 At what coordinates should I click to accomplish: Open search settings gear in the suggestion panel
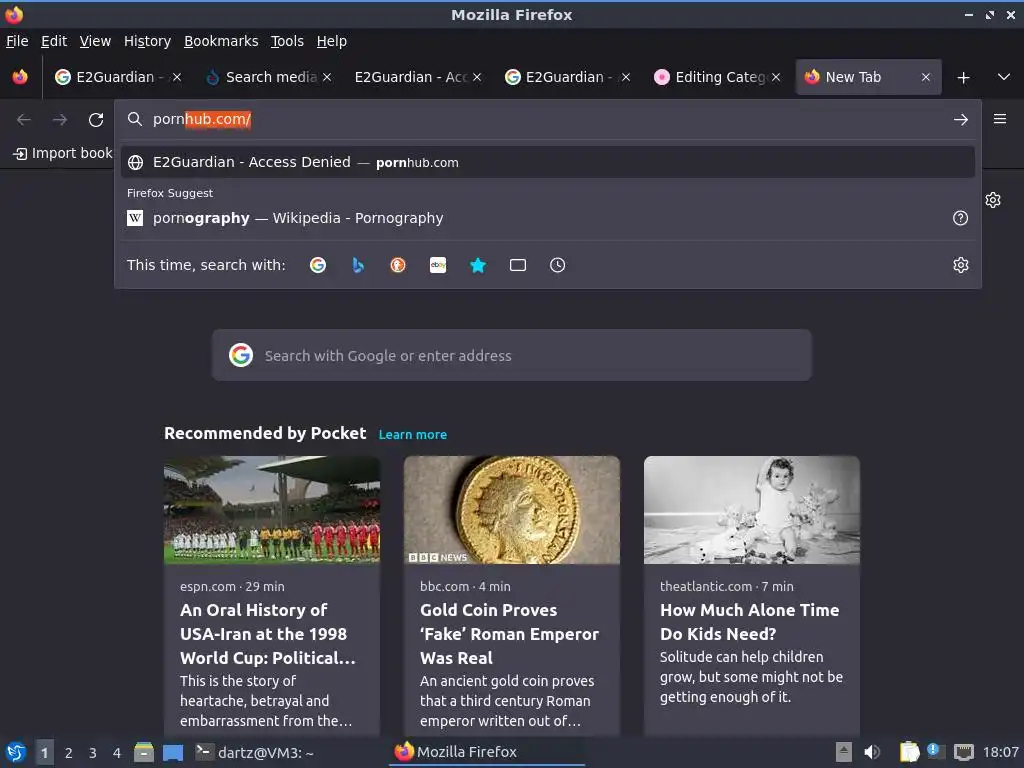point(961,265)
